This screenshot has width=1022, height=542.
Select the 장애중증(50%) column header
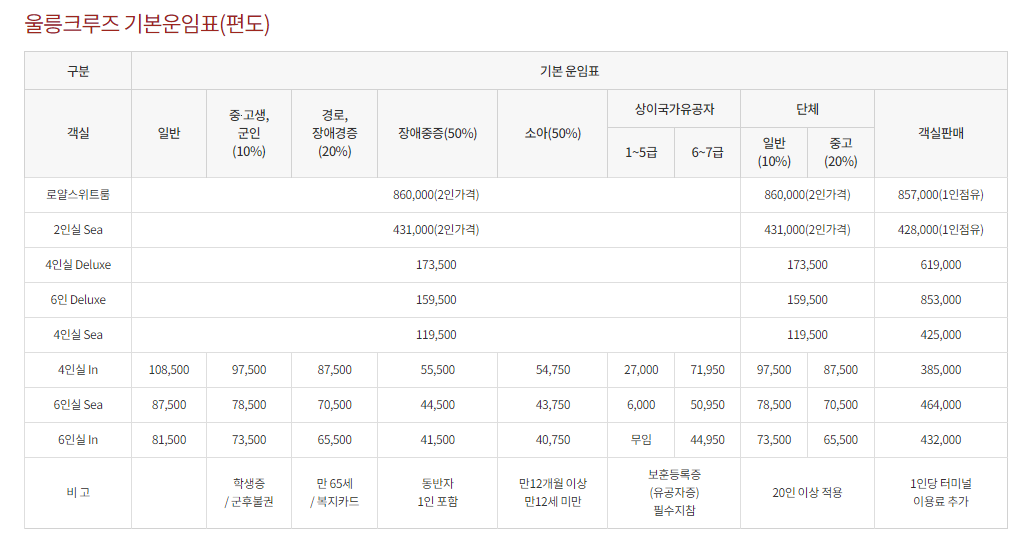click(437, 133)
